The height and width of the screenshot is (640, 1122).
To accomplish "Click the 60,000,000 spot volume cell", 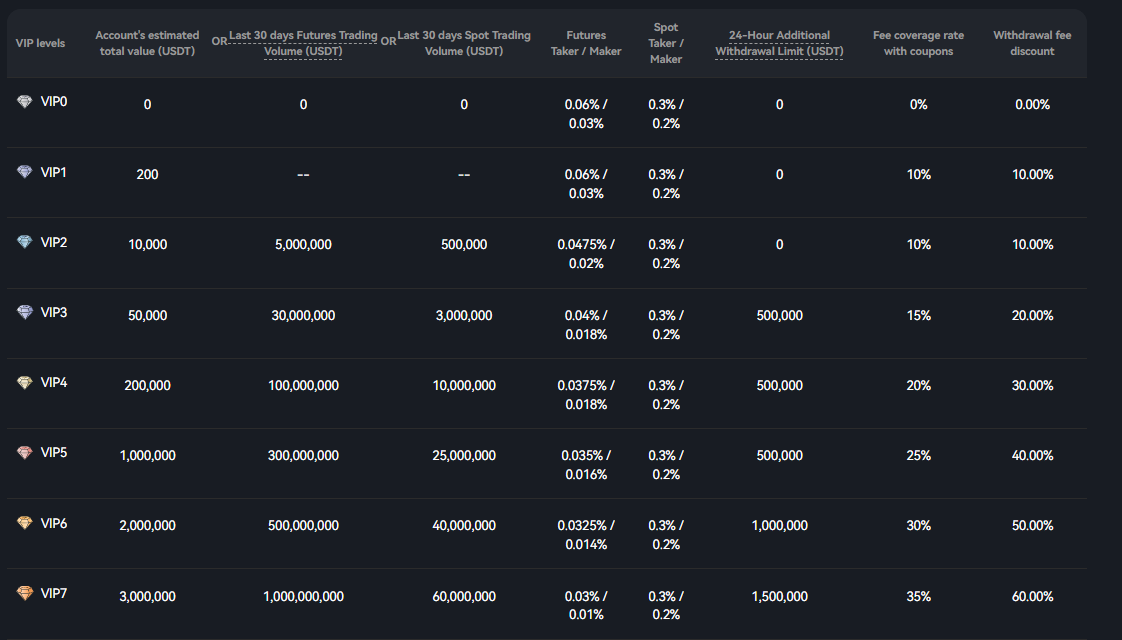I will click(x=464, y=596).
